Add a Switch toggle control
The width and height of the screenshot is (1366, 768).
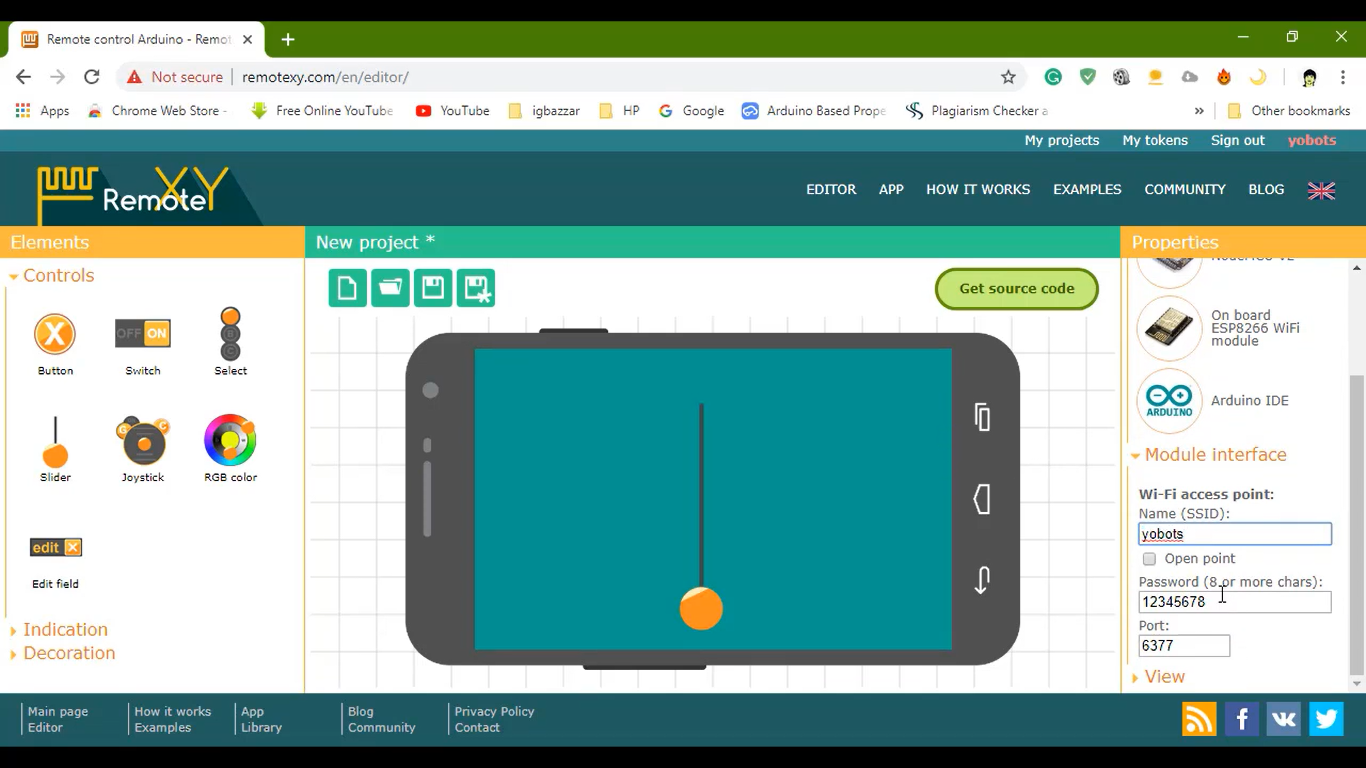[142, 332]
